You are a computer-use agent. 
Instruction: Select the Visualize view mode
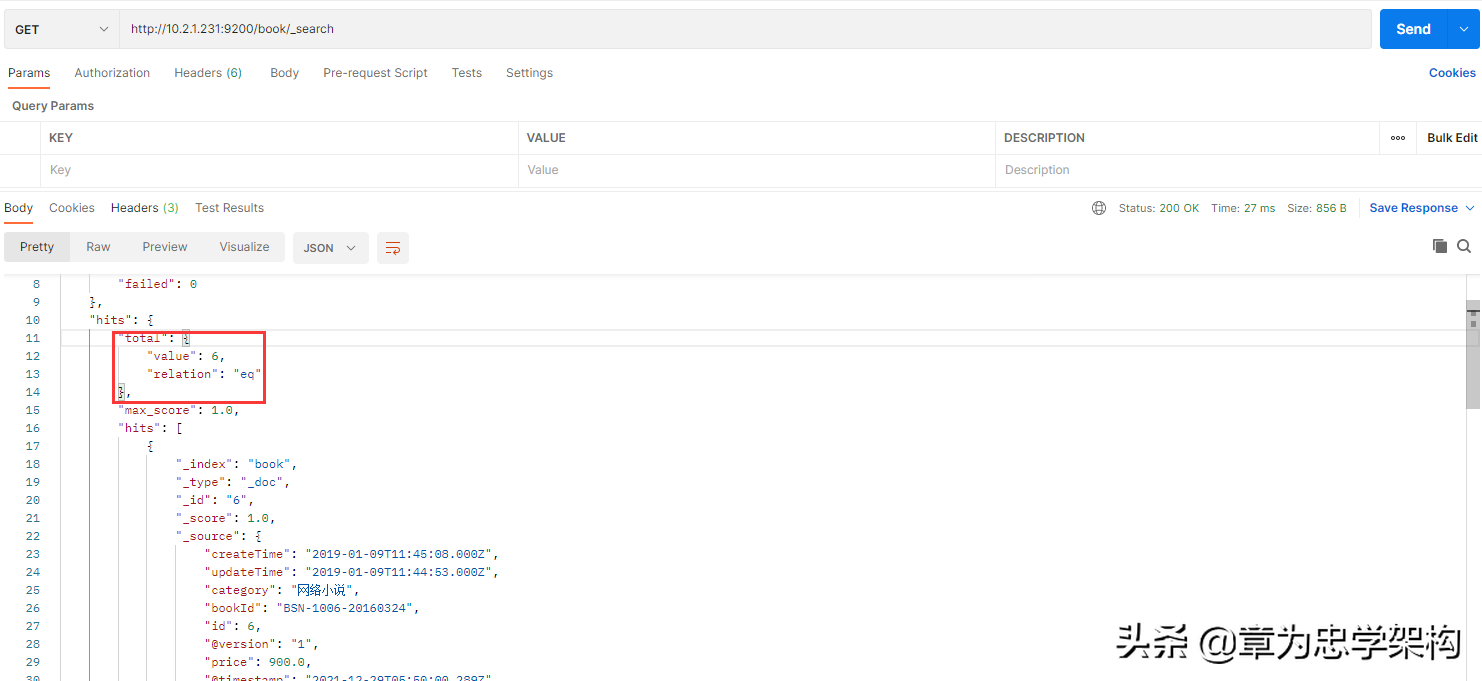(245, 247)
